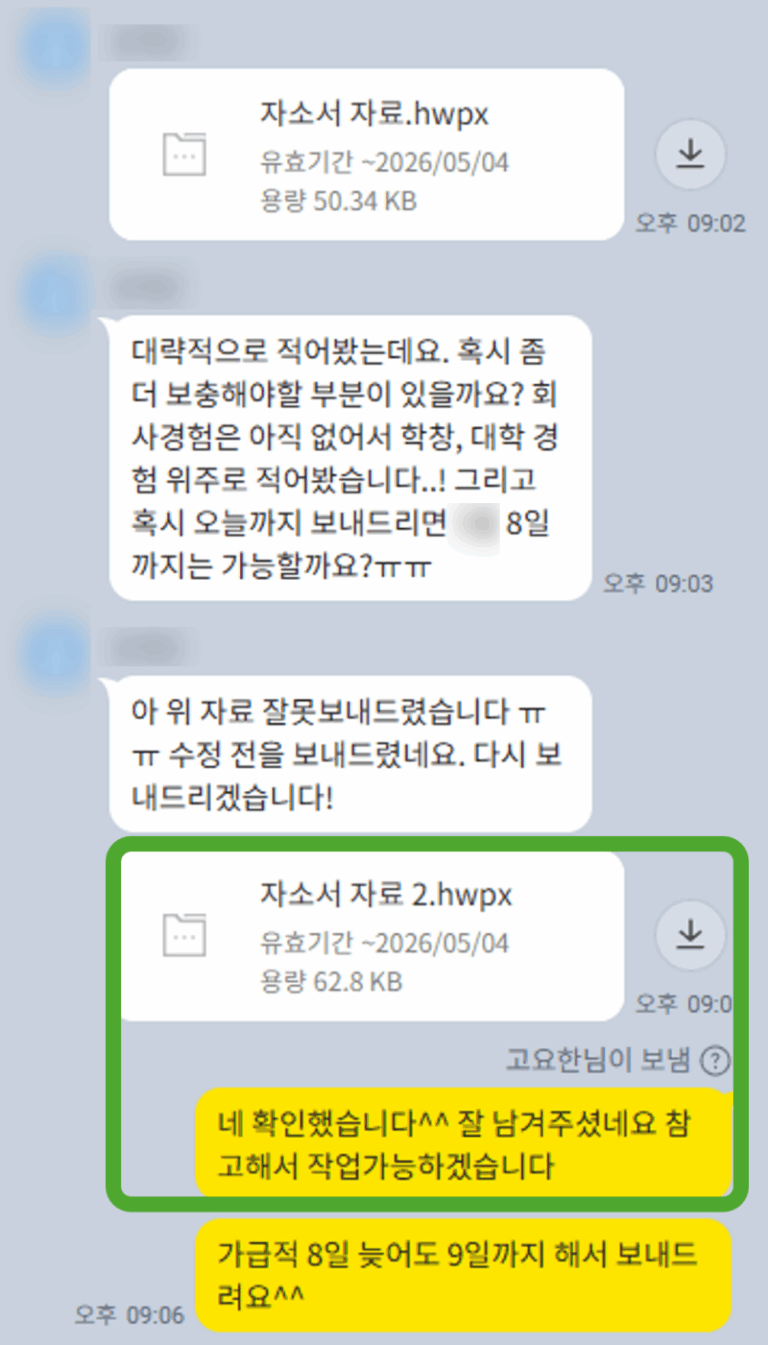Download the 자소서 자료.hwpx file

pos(690,155)
